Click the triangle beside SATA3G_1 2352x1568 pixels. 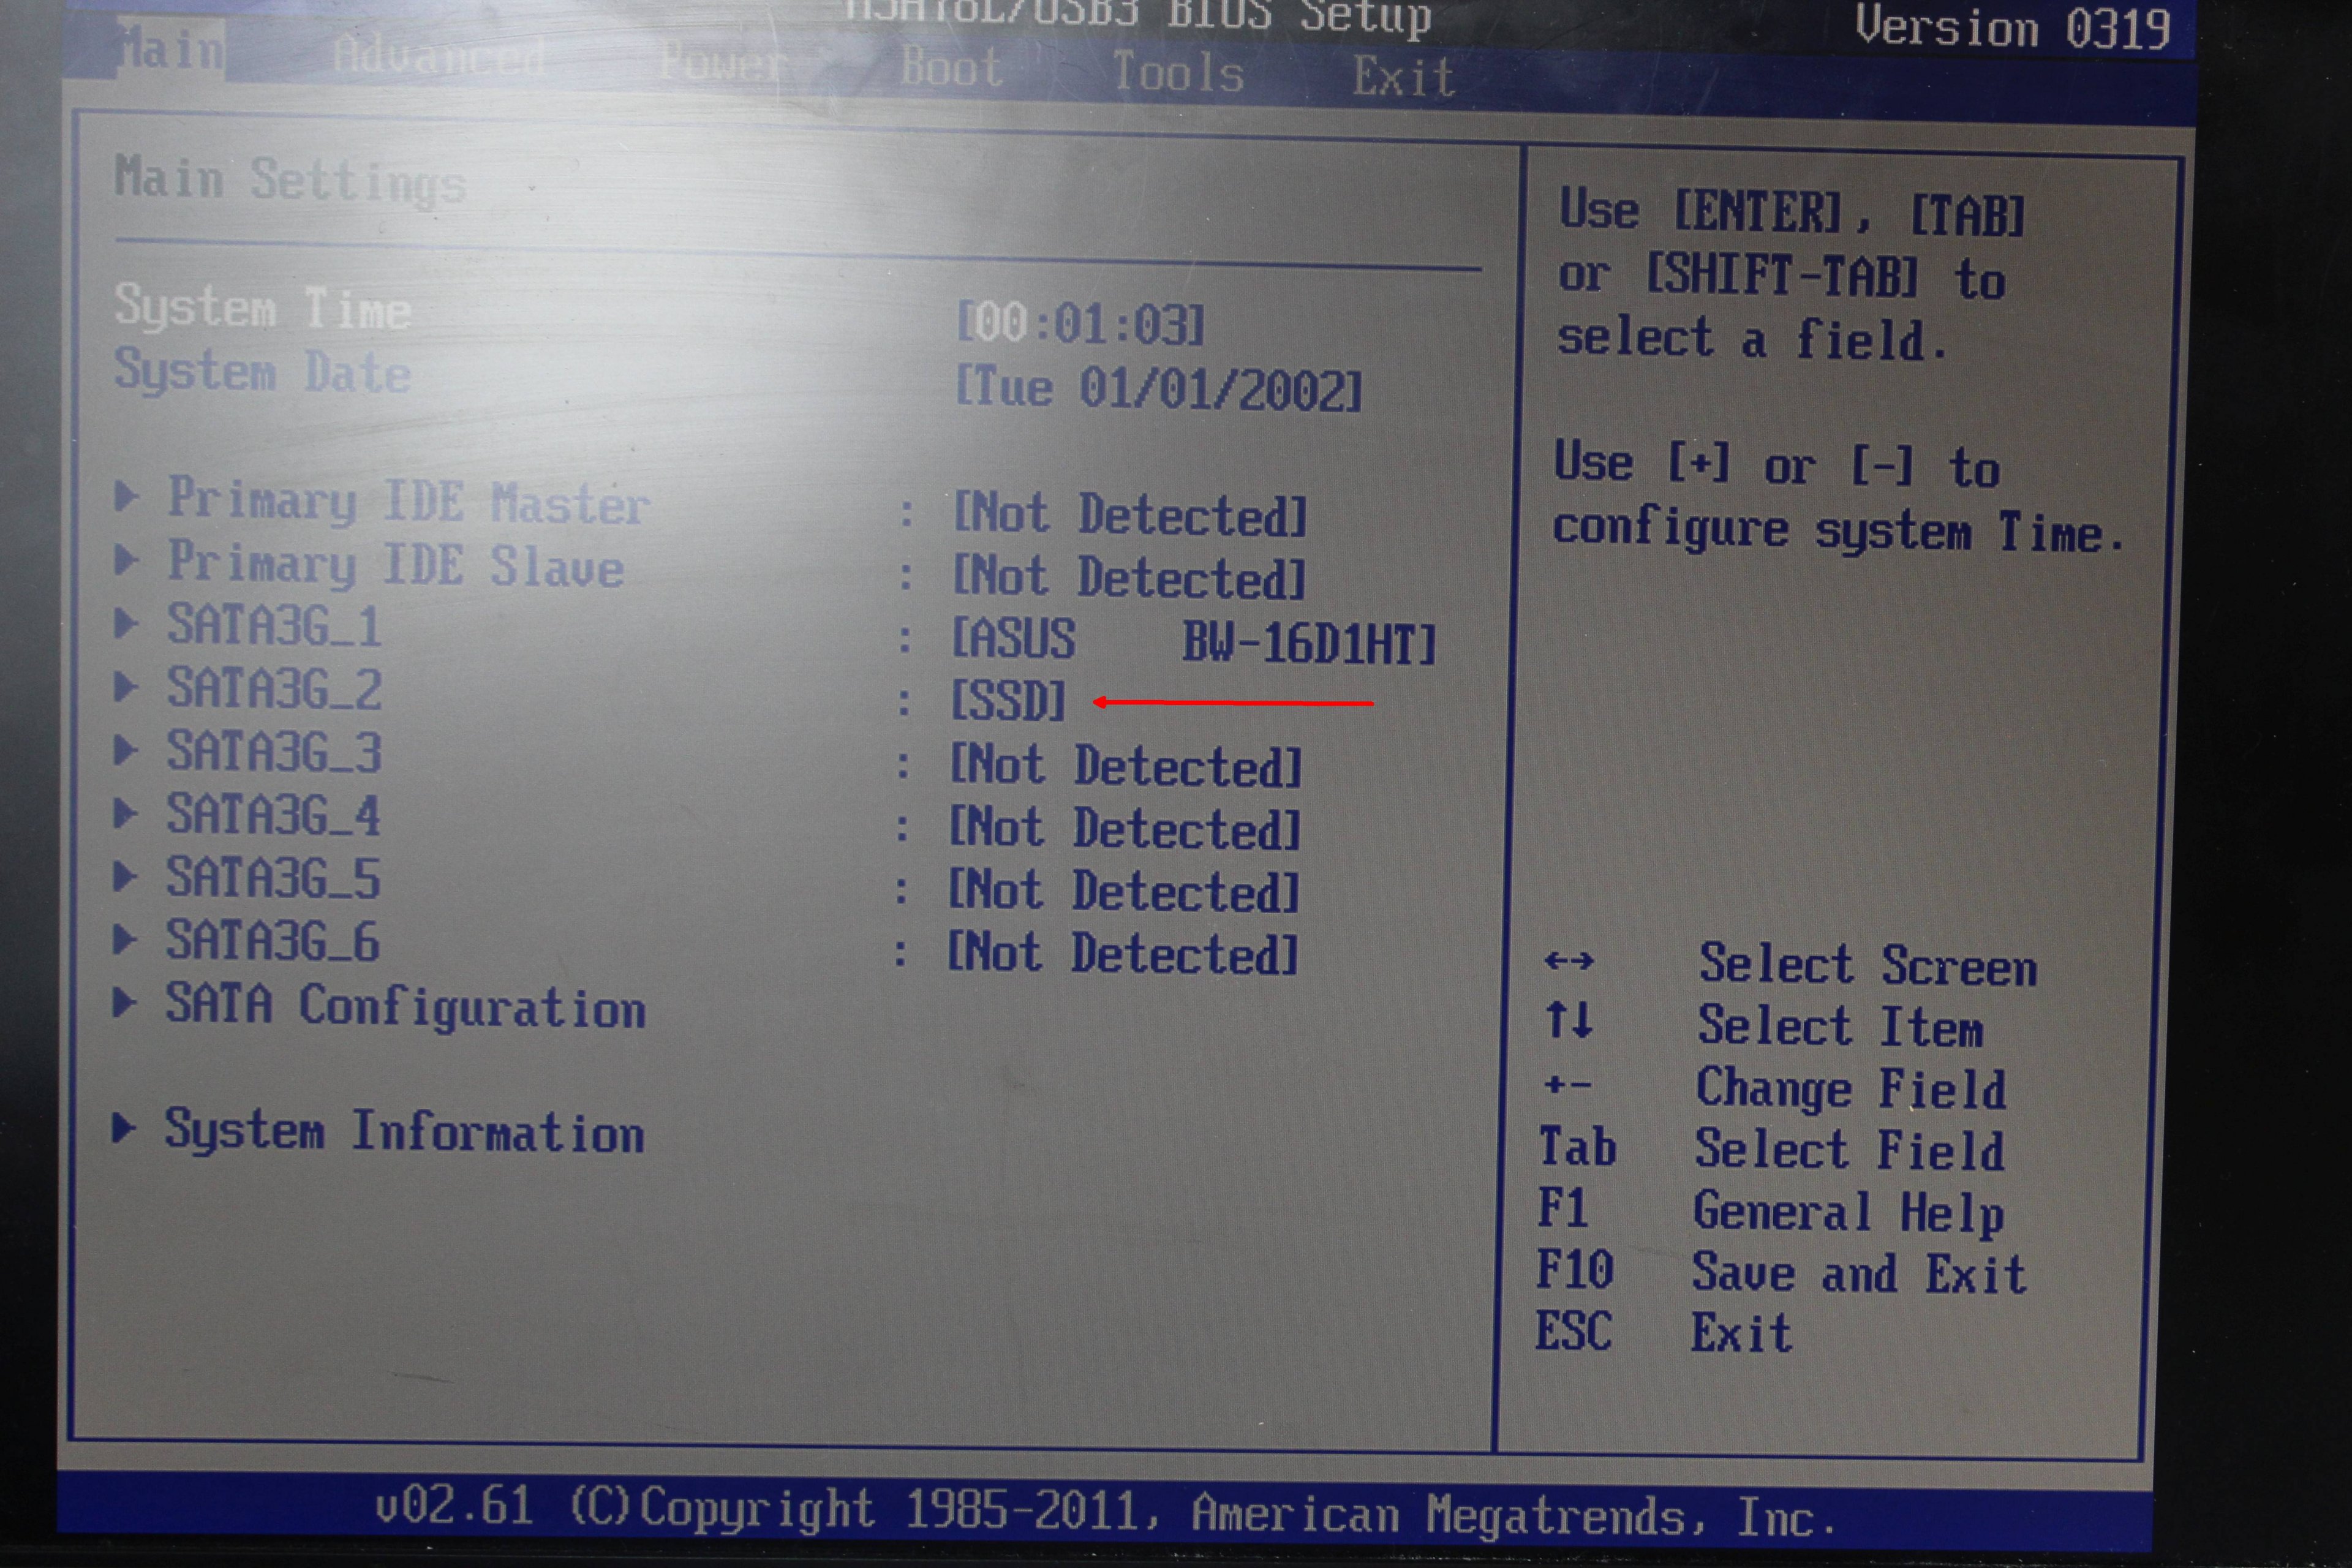point(126,624)
